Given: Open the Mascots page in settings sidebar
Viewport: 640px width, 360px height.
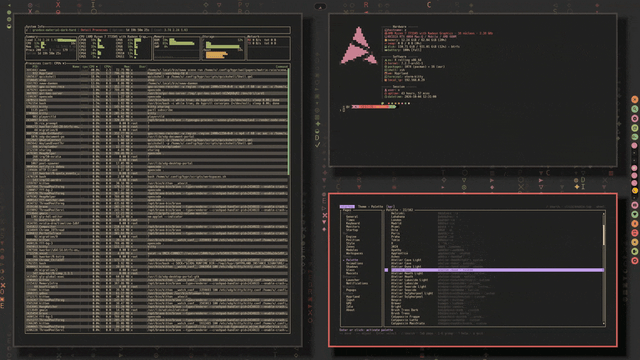Looking at the screenshot, I should 352,273.
